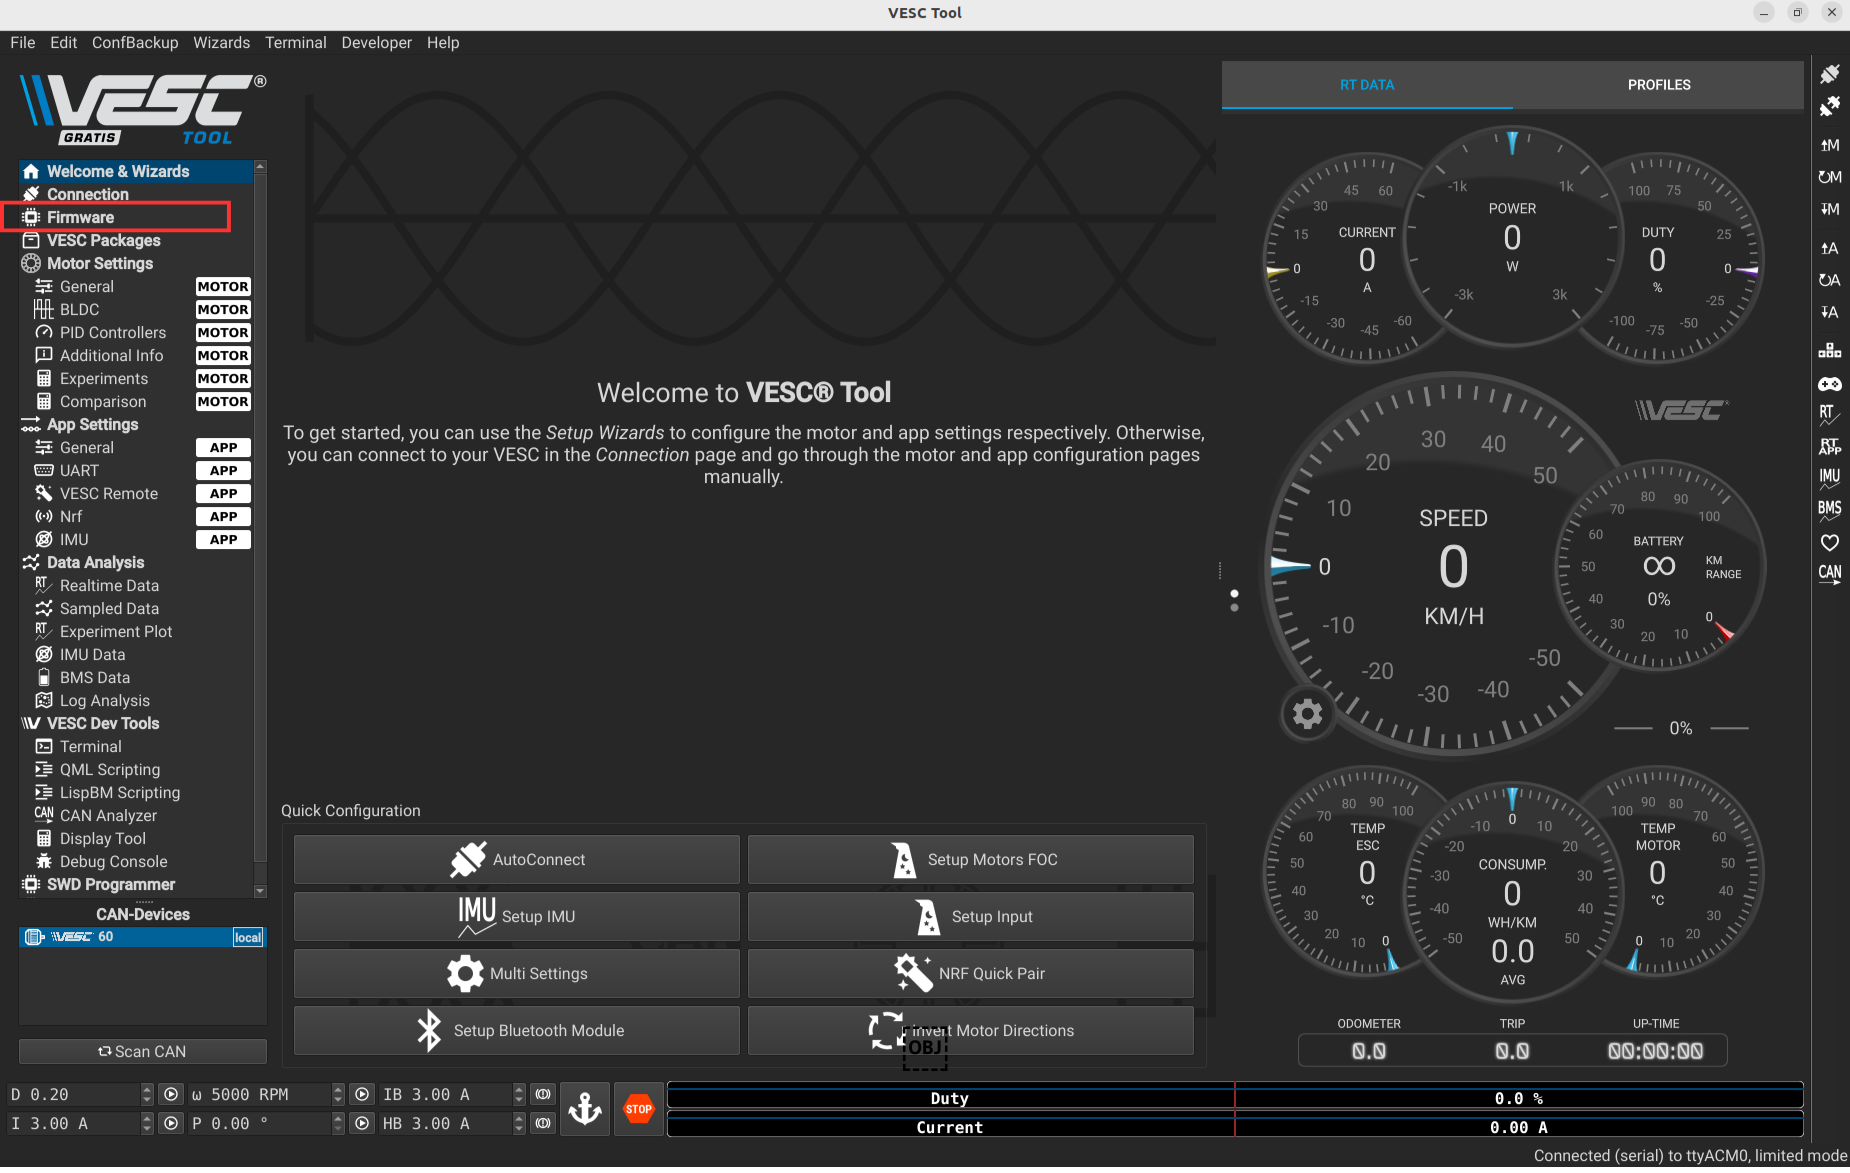Image resolution: width=1850 pixels, height=1173 pixels.
Task: Open LispBM Scripting page
Action: coord(136,793)
